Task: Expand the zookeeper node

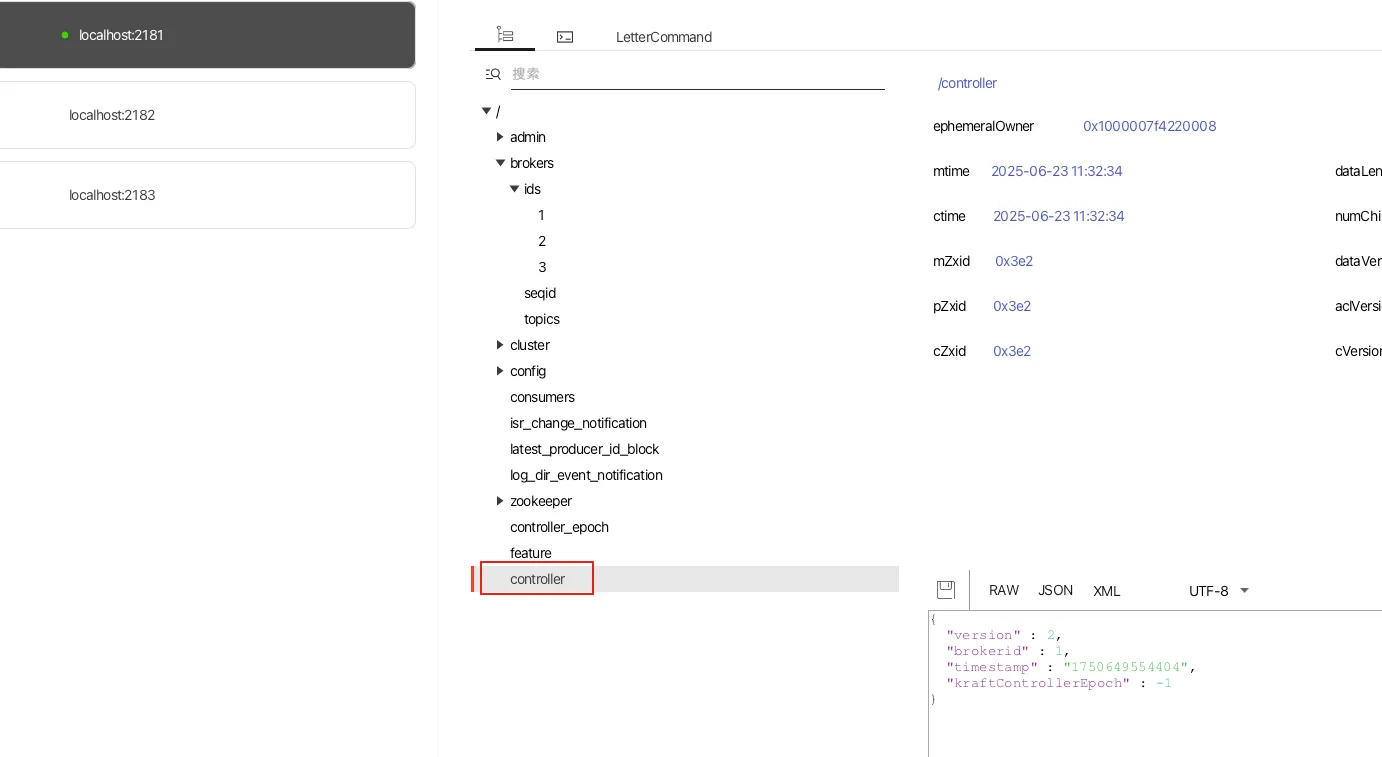Action: (500, 501)
